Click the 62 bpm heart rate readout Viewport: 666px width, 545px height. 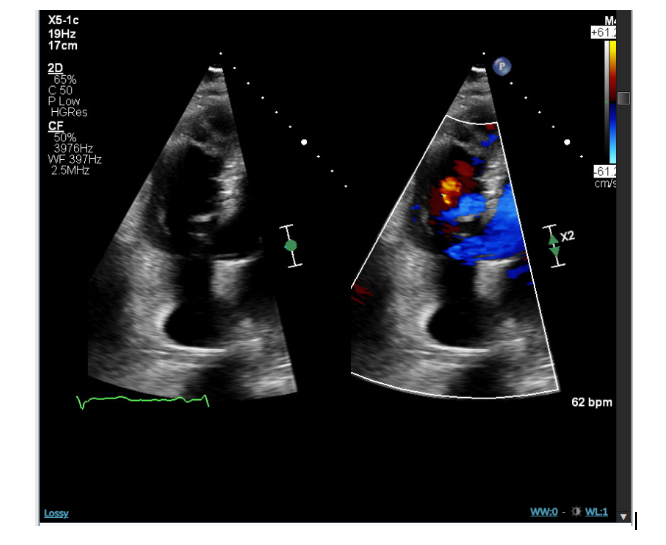point(589,403)
